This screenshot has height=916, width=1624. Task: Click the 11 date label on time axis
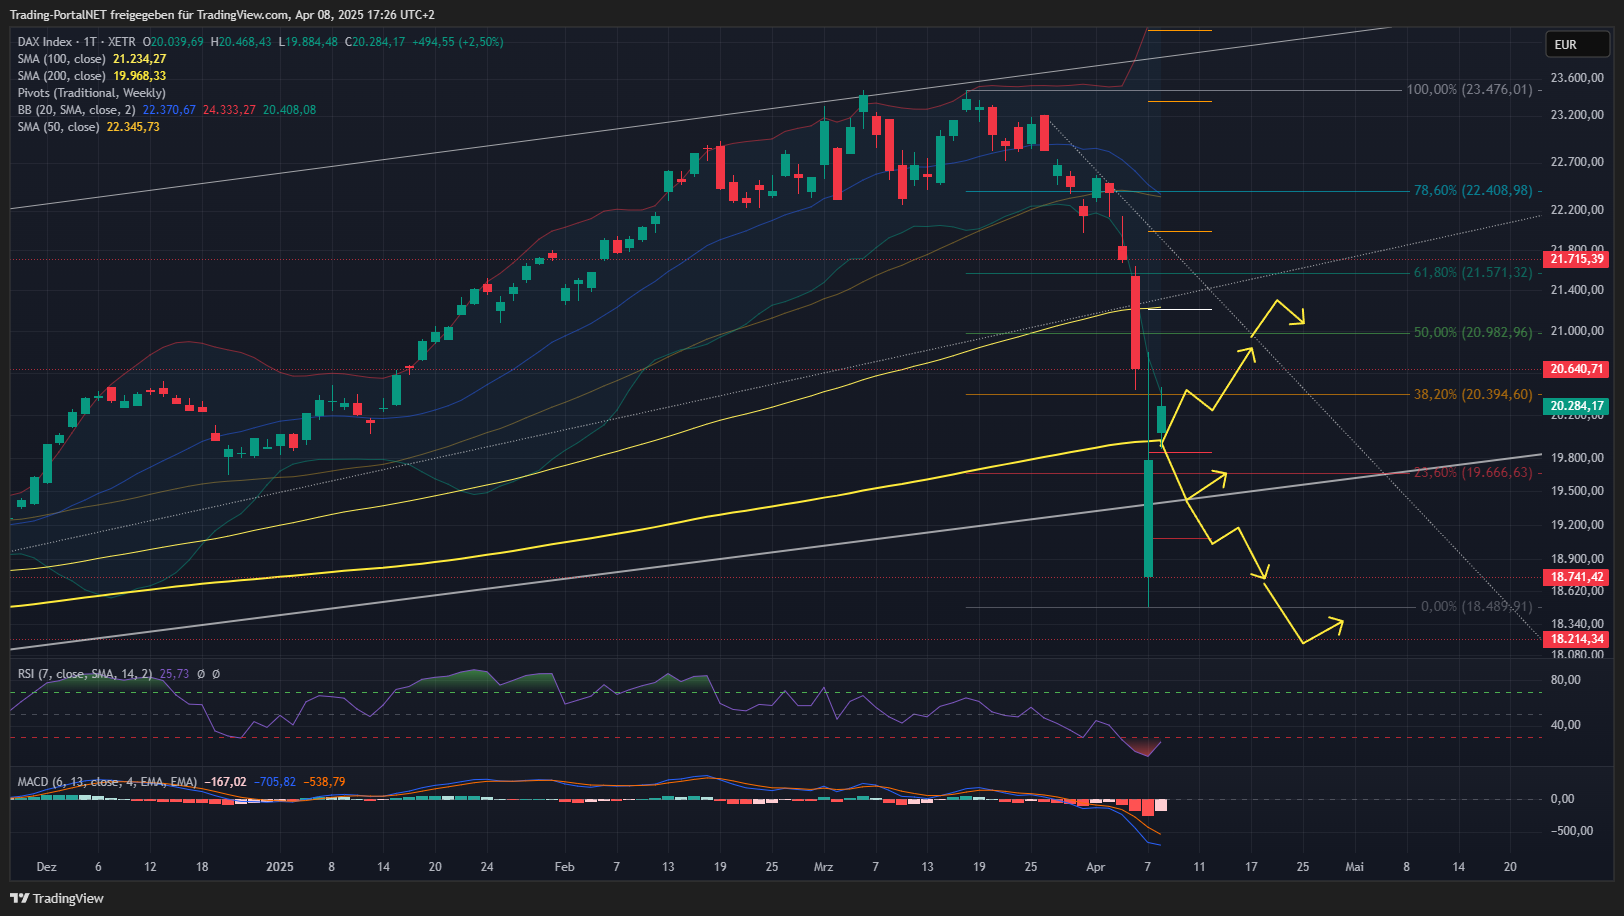pyautogui.click(x=1199, y=867)
